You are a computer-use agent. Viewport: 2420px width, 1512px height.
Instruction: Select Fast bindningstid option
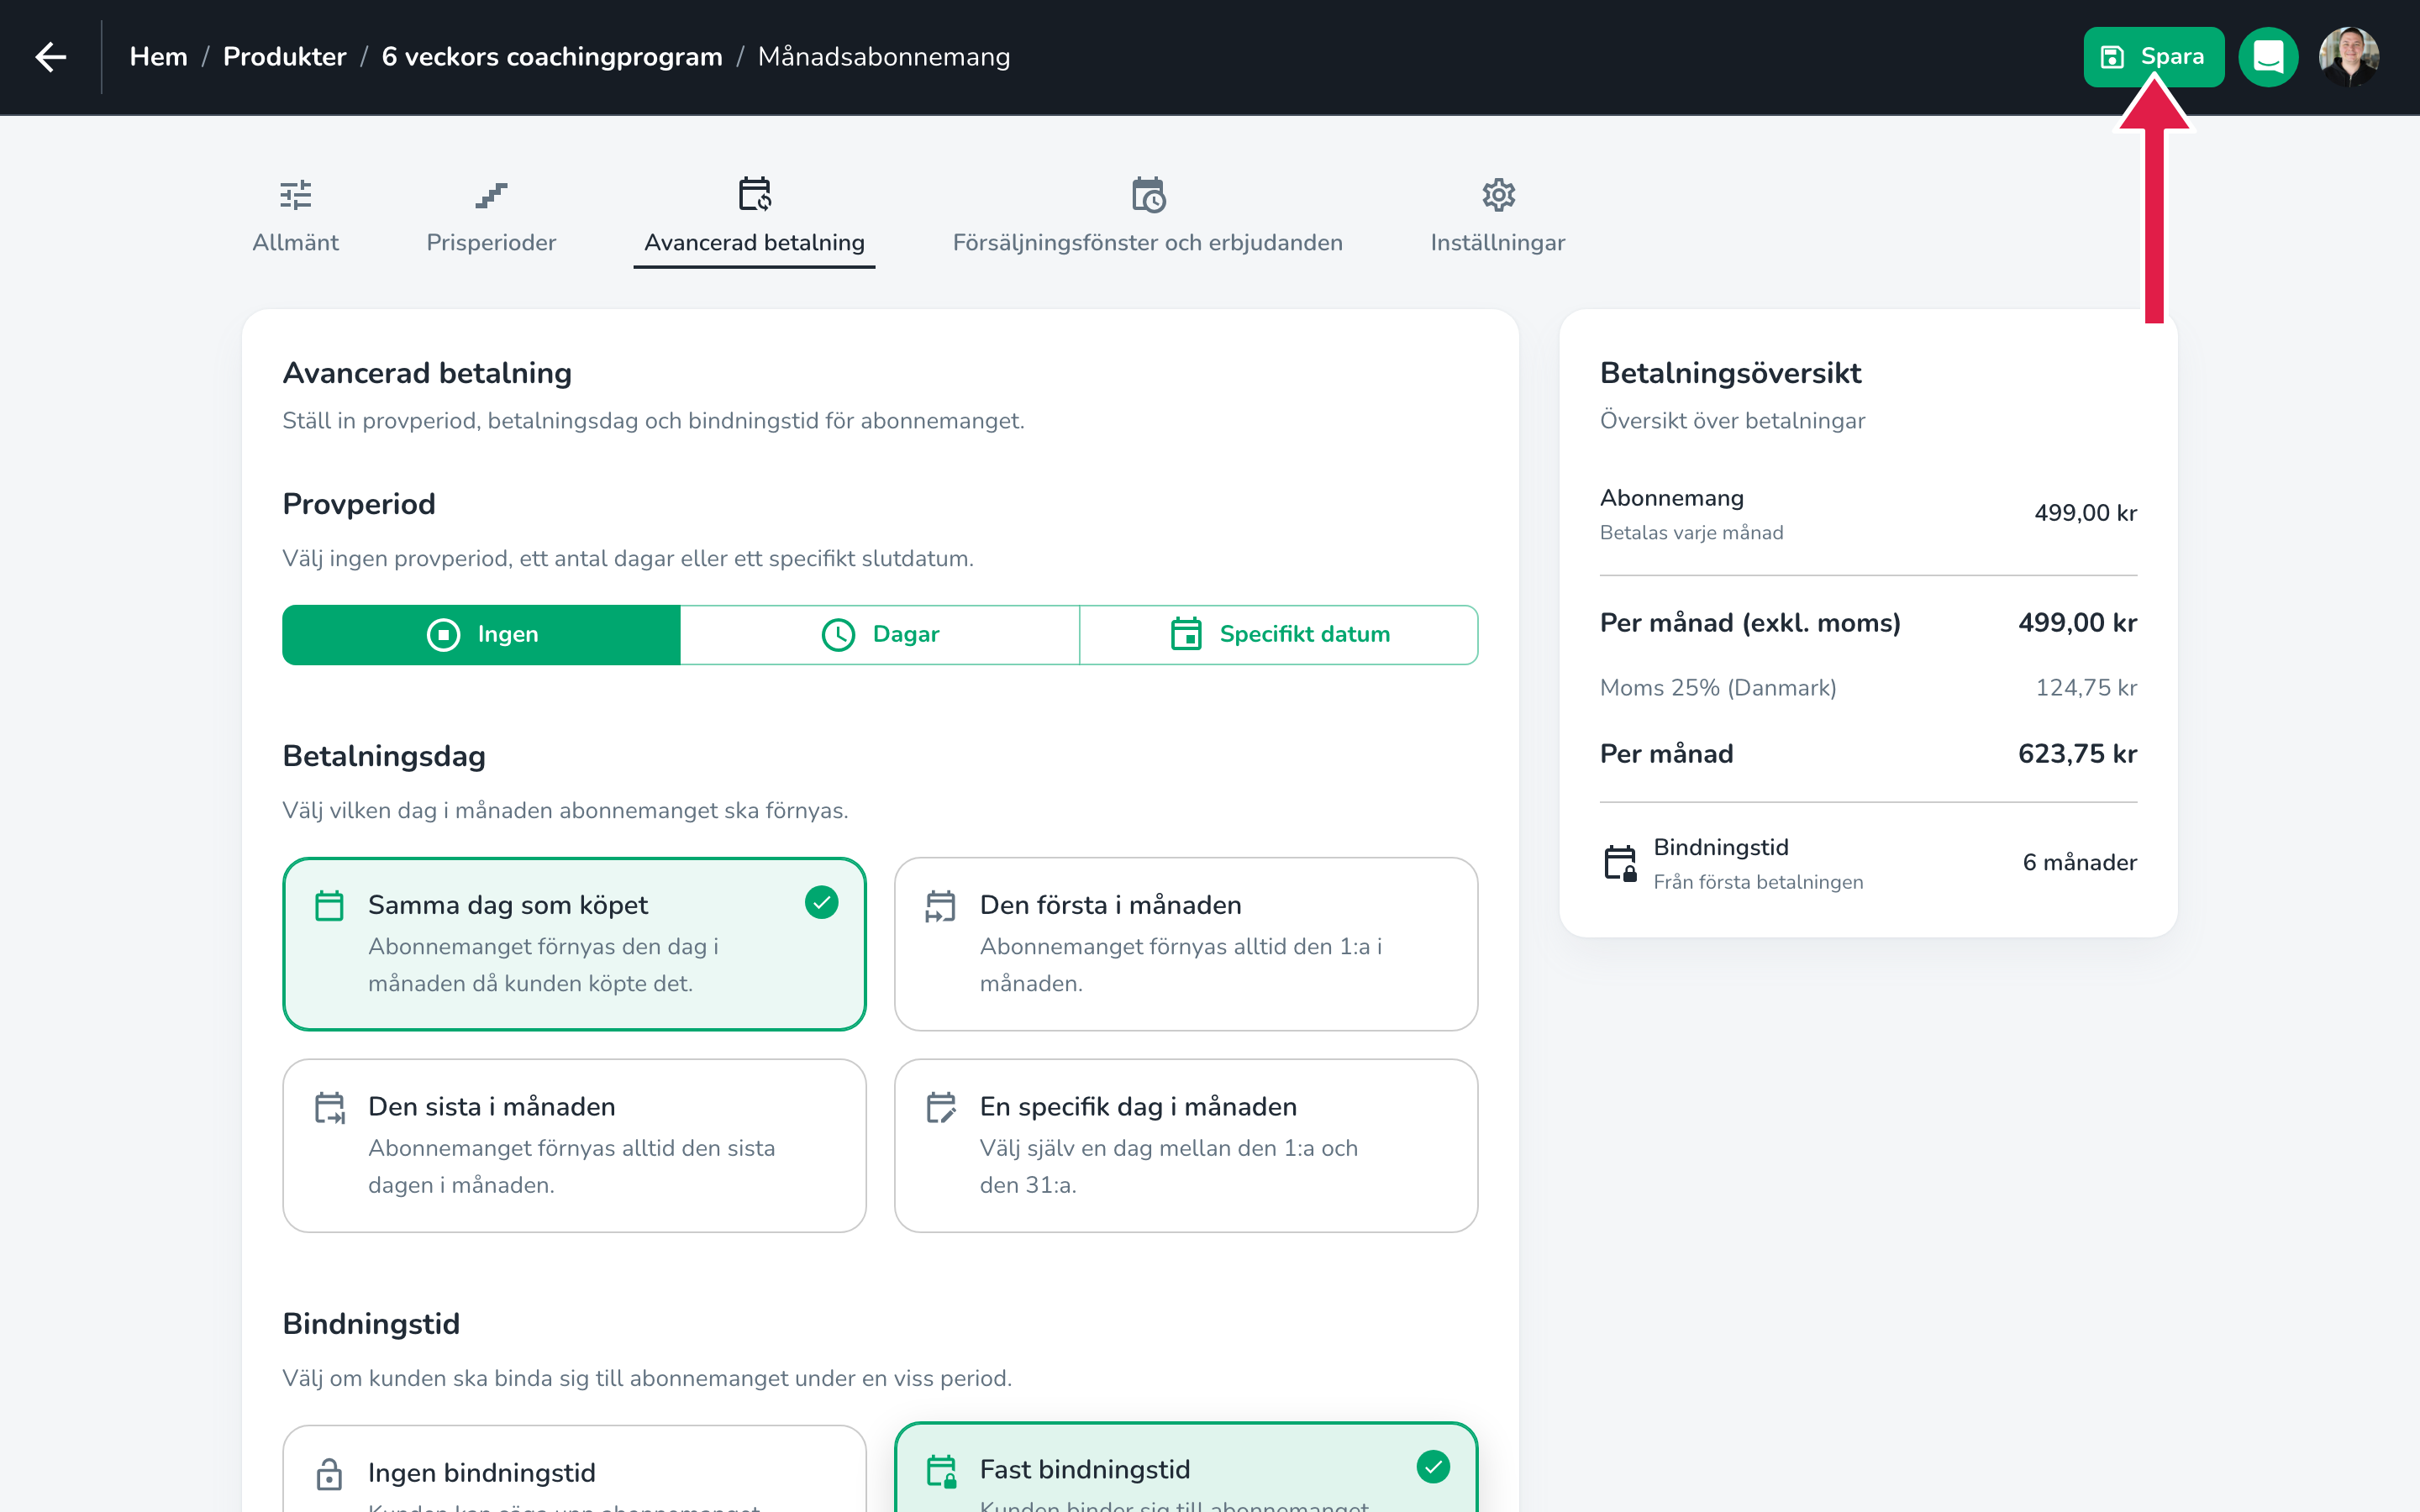[1186, 1467]
